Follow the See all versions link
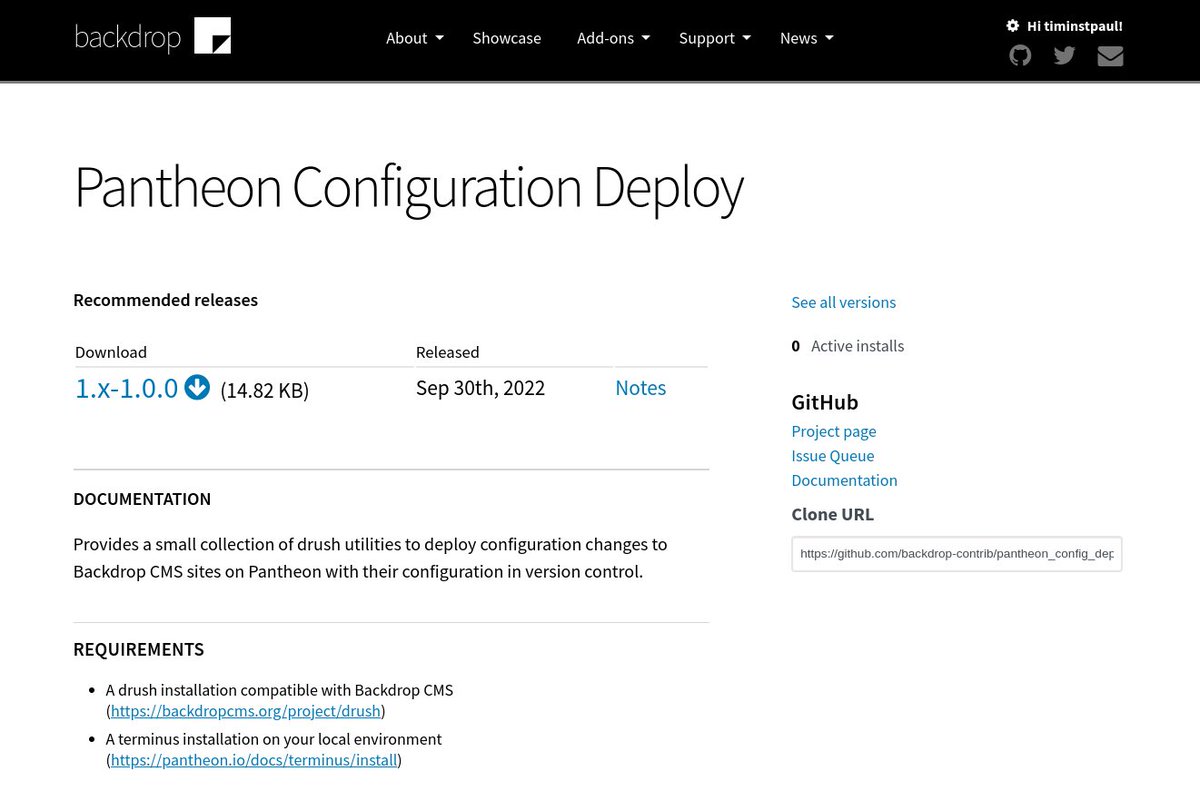This screenshot has width=1200, height=791. coord(844,302)
